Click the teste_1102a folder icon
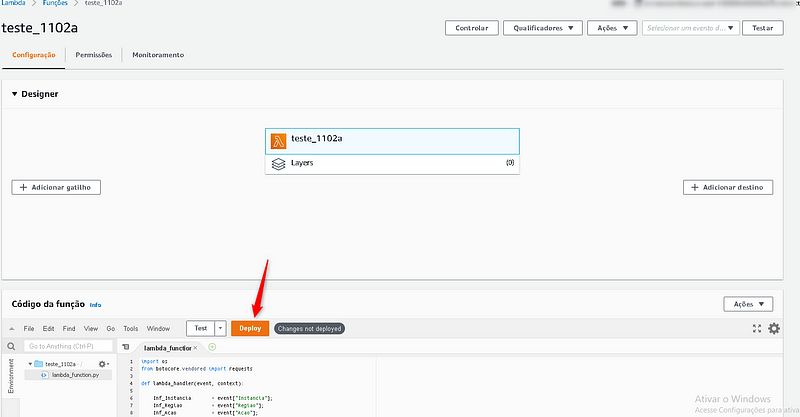 (x=38, y=364)
